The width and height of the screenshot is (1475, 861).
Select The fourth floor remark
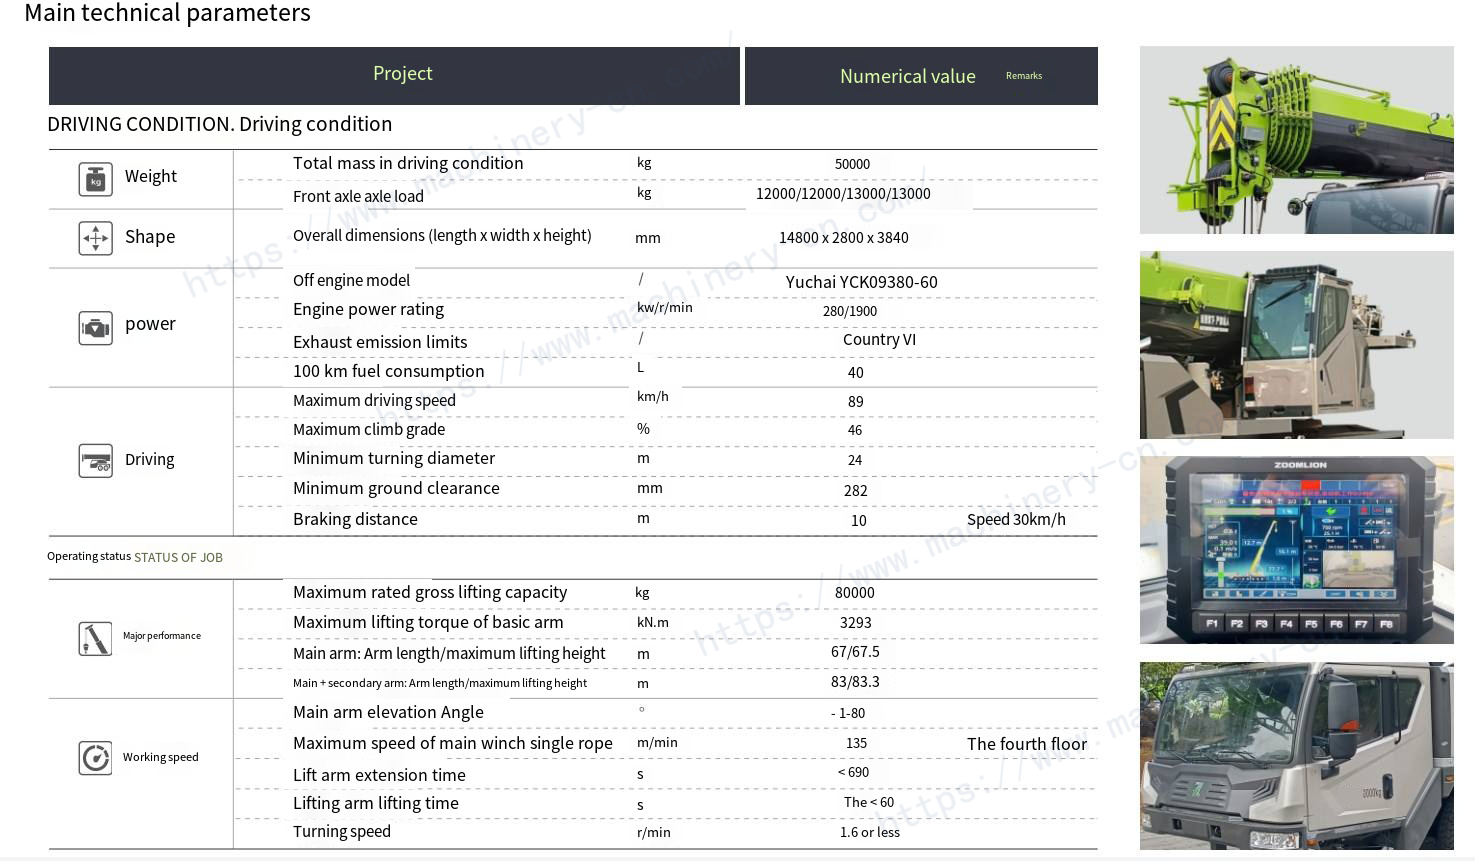[1027, 744]
